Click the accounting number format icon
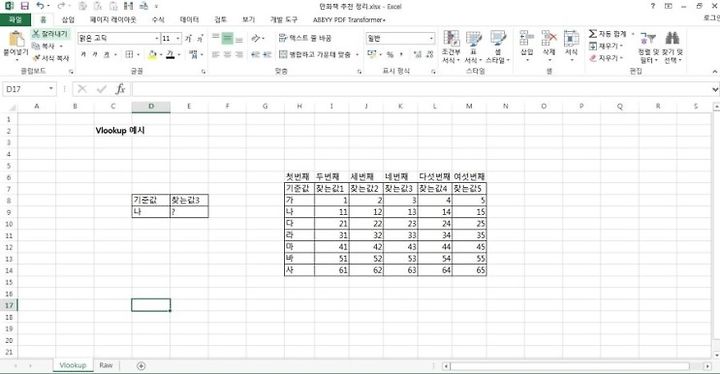The width and height of the screenshot is (720, 374). pyautogui.click(x=372, y=55)
